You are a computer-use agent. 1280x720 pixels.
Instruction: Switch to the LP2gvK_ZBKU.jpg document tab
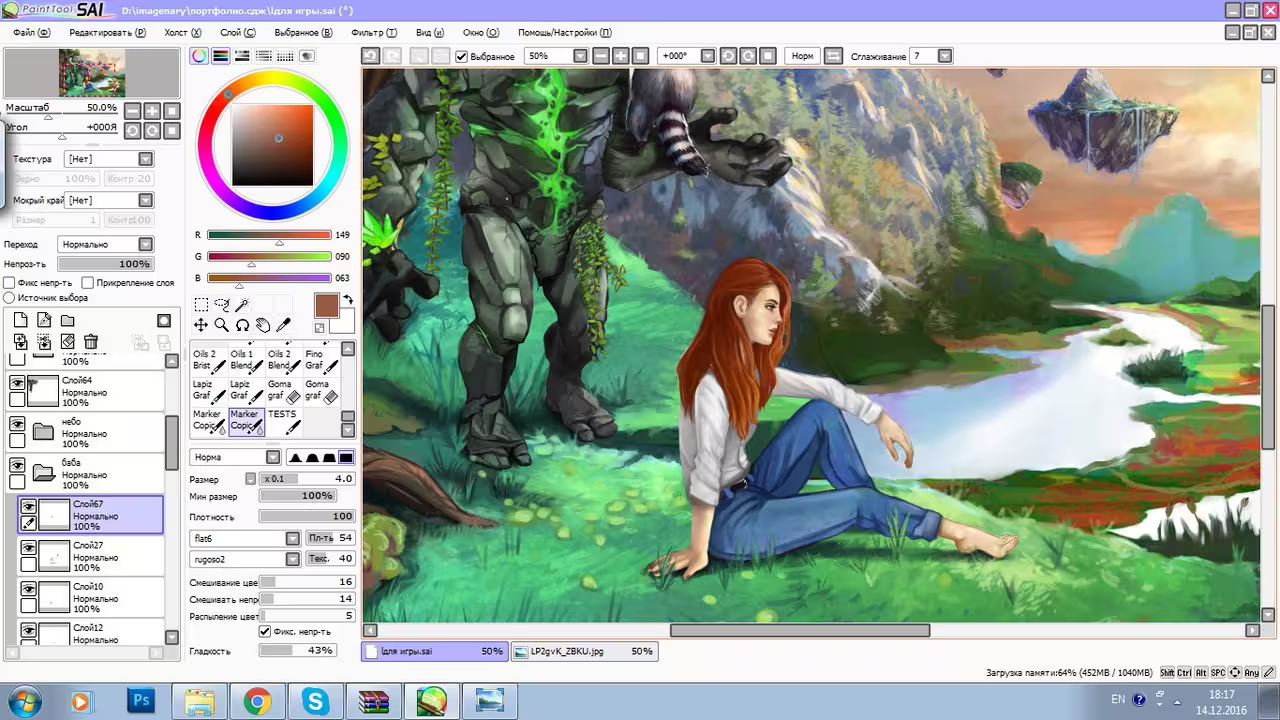coord(583,651)
